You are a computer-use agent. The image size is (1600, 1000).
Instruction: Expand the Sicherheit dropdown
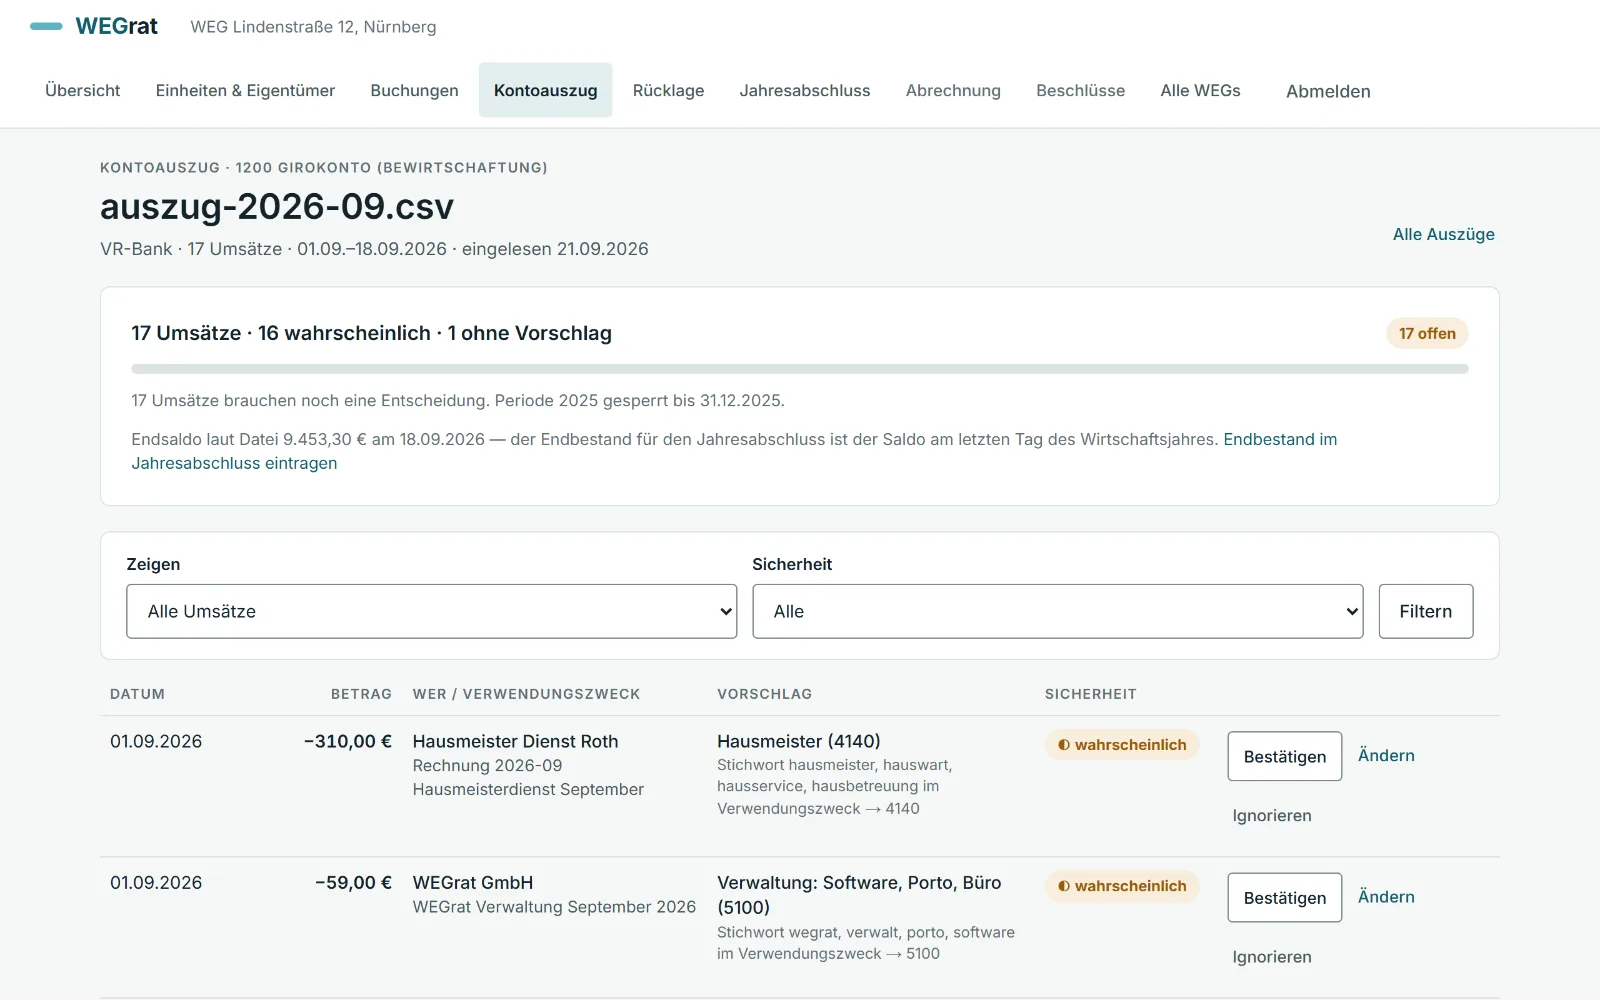tap(1057, 611)
